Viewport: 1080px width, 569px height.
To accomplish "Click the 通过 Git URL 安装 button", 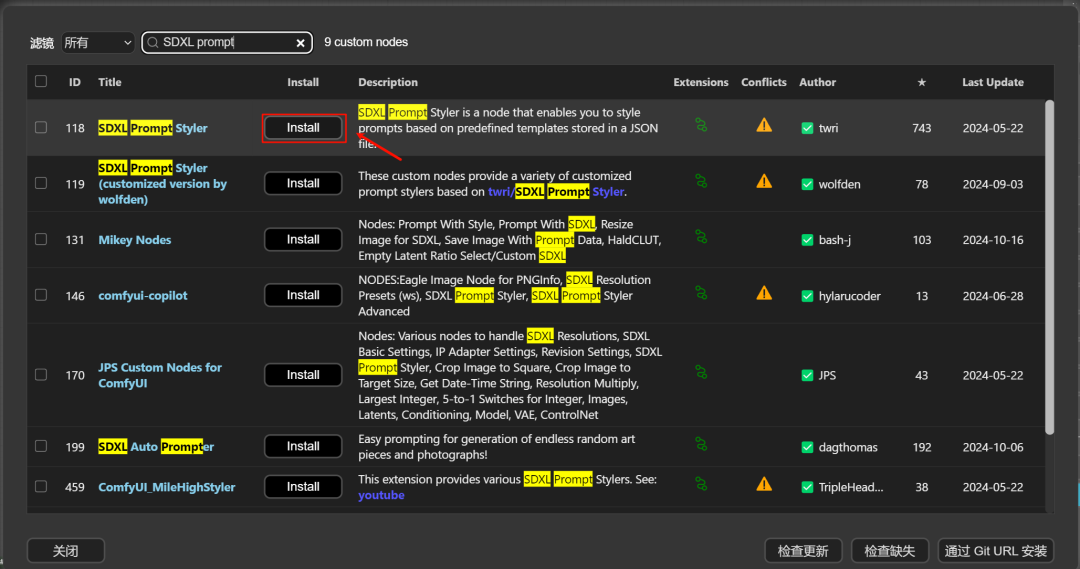I will pyautogui.click(x=996, y=550).
